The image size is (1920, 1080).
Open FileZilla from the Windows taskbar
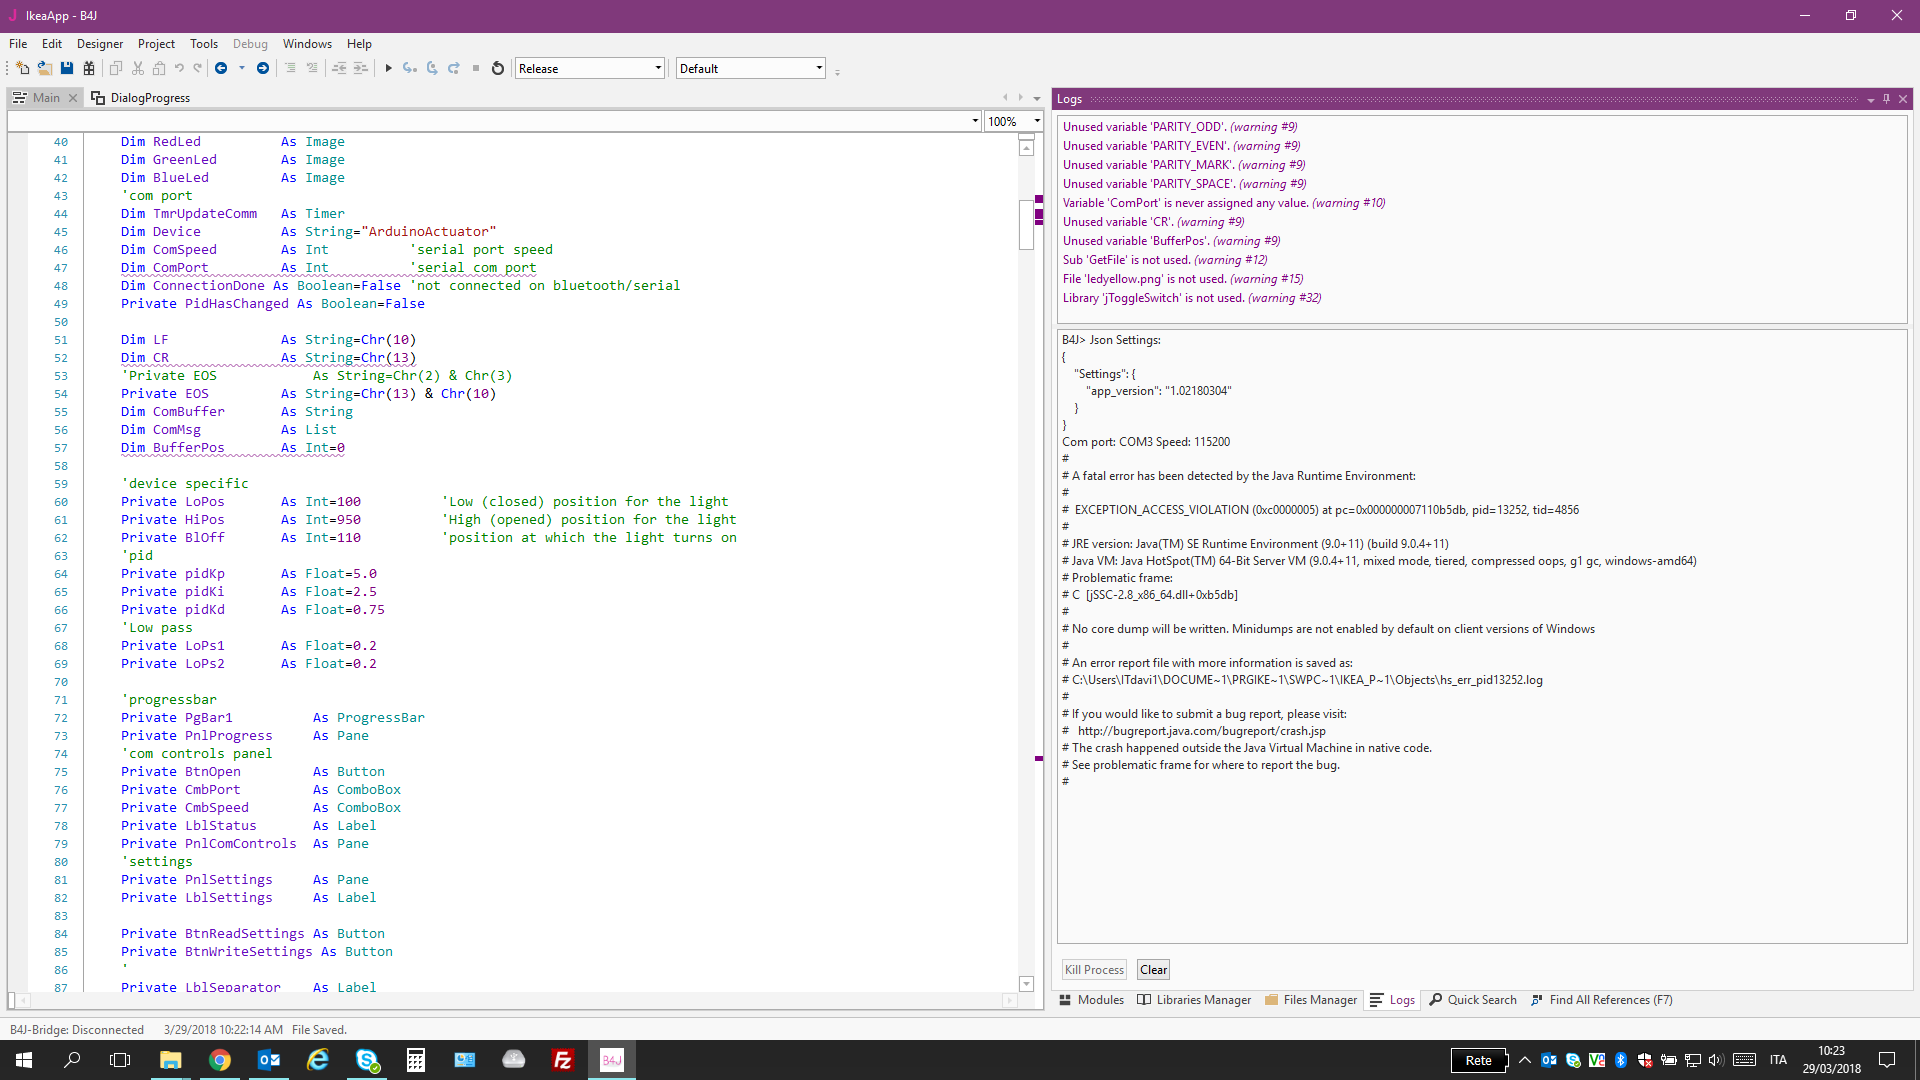[x=563, y=1060]
